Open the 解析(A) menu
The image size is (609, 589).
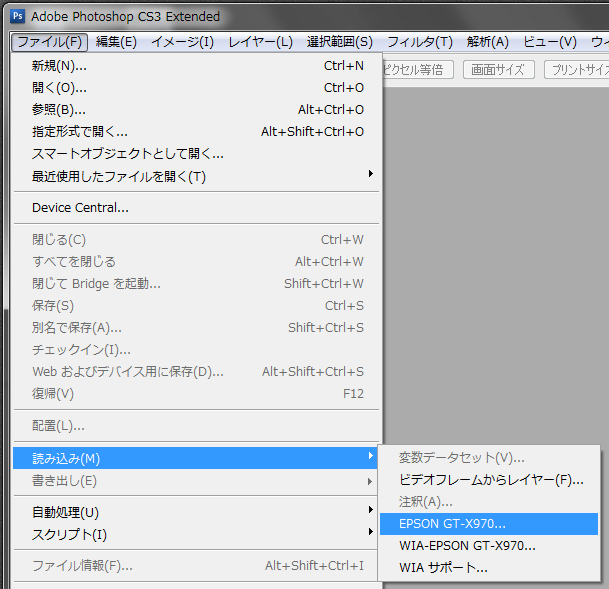[x=487, y=42]
